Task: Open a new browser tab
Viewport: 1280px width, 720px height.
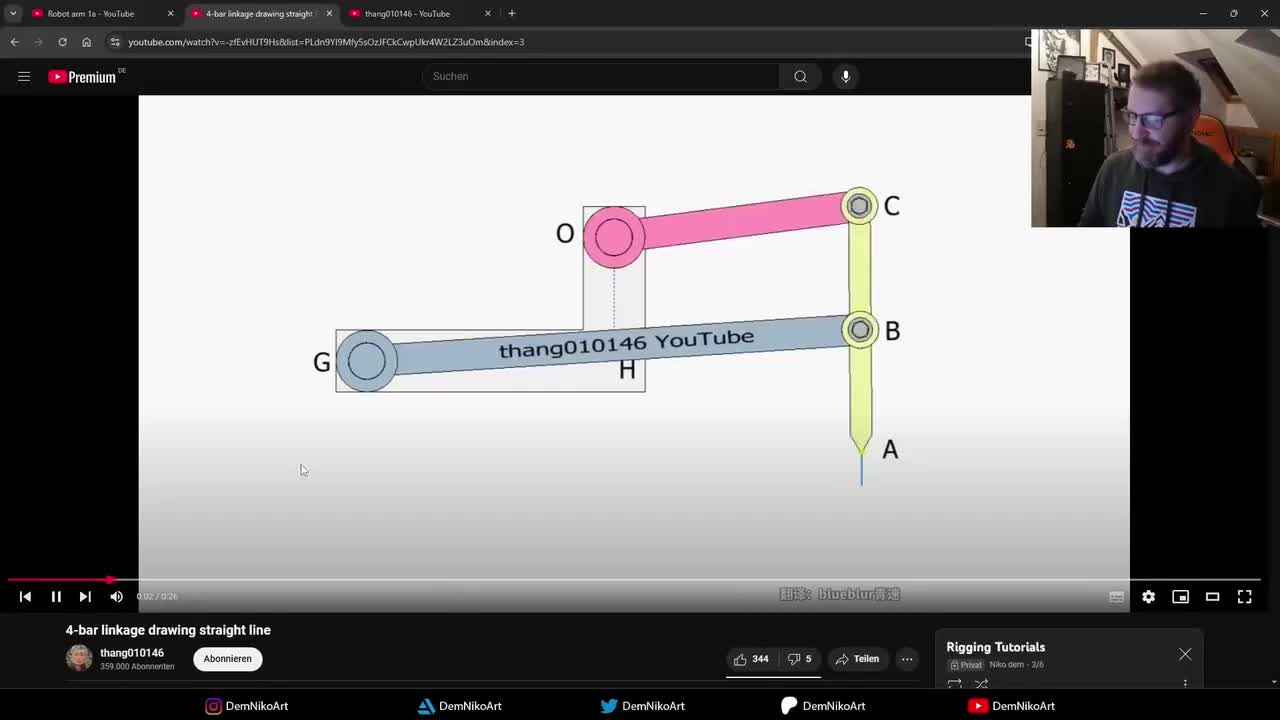Action: click(511, 14)
